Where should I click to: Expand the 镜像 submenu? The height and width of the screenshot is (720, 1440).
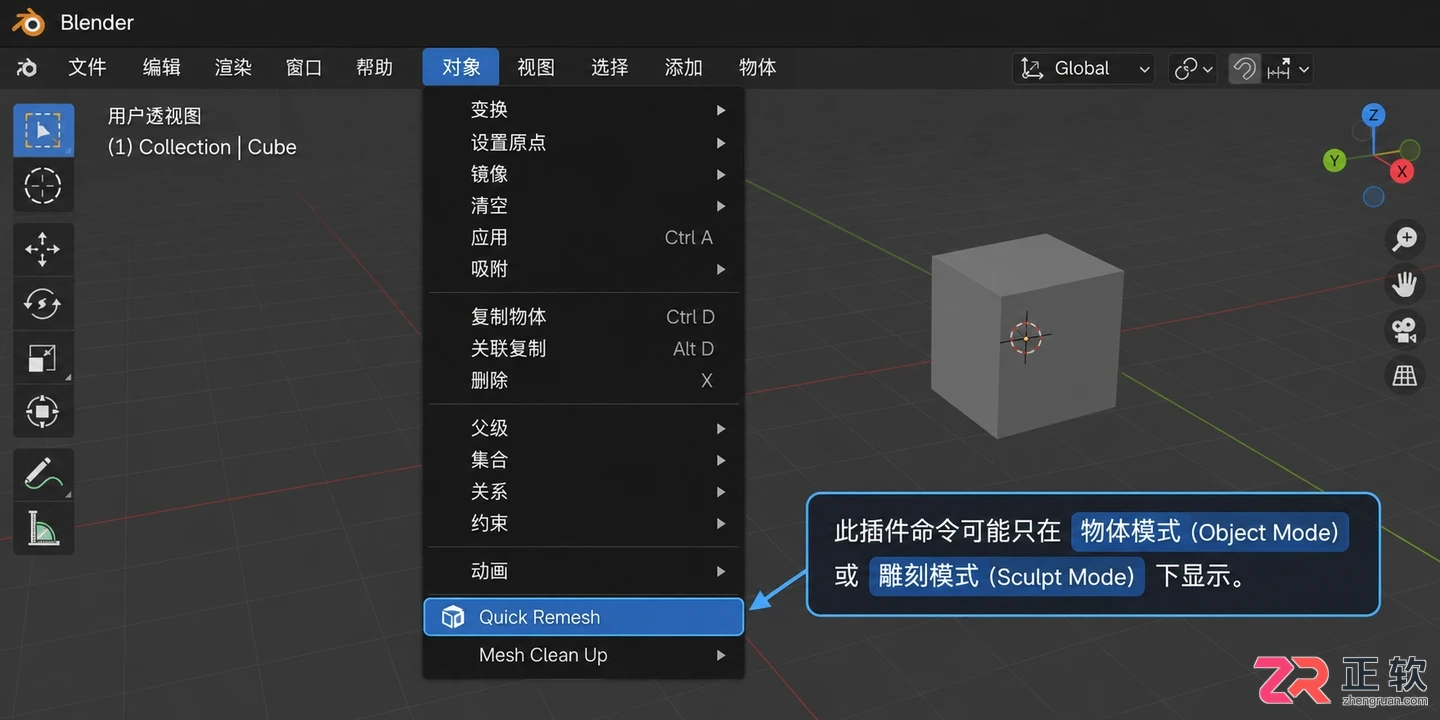pyautogui.click(x=585, y=174)
